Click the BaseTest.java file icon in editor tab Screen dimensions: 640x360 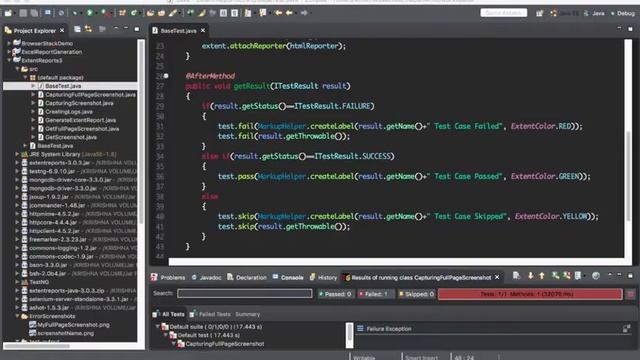click(x=155, y=31)
